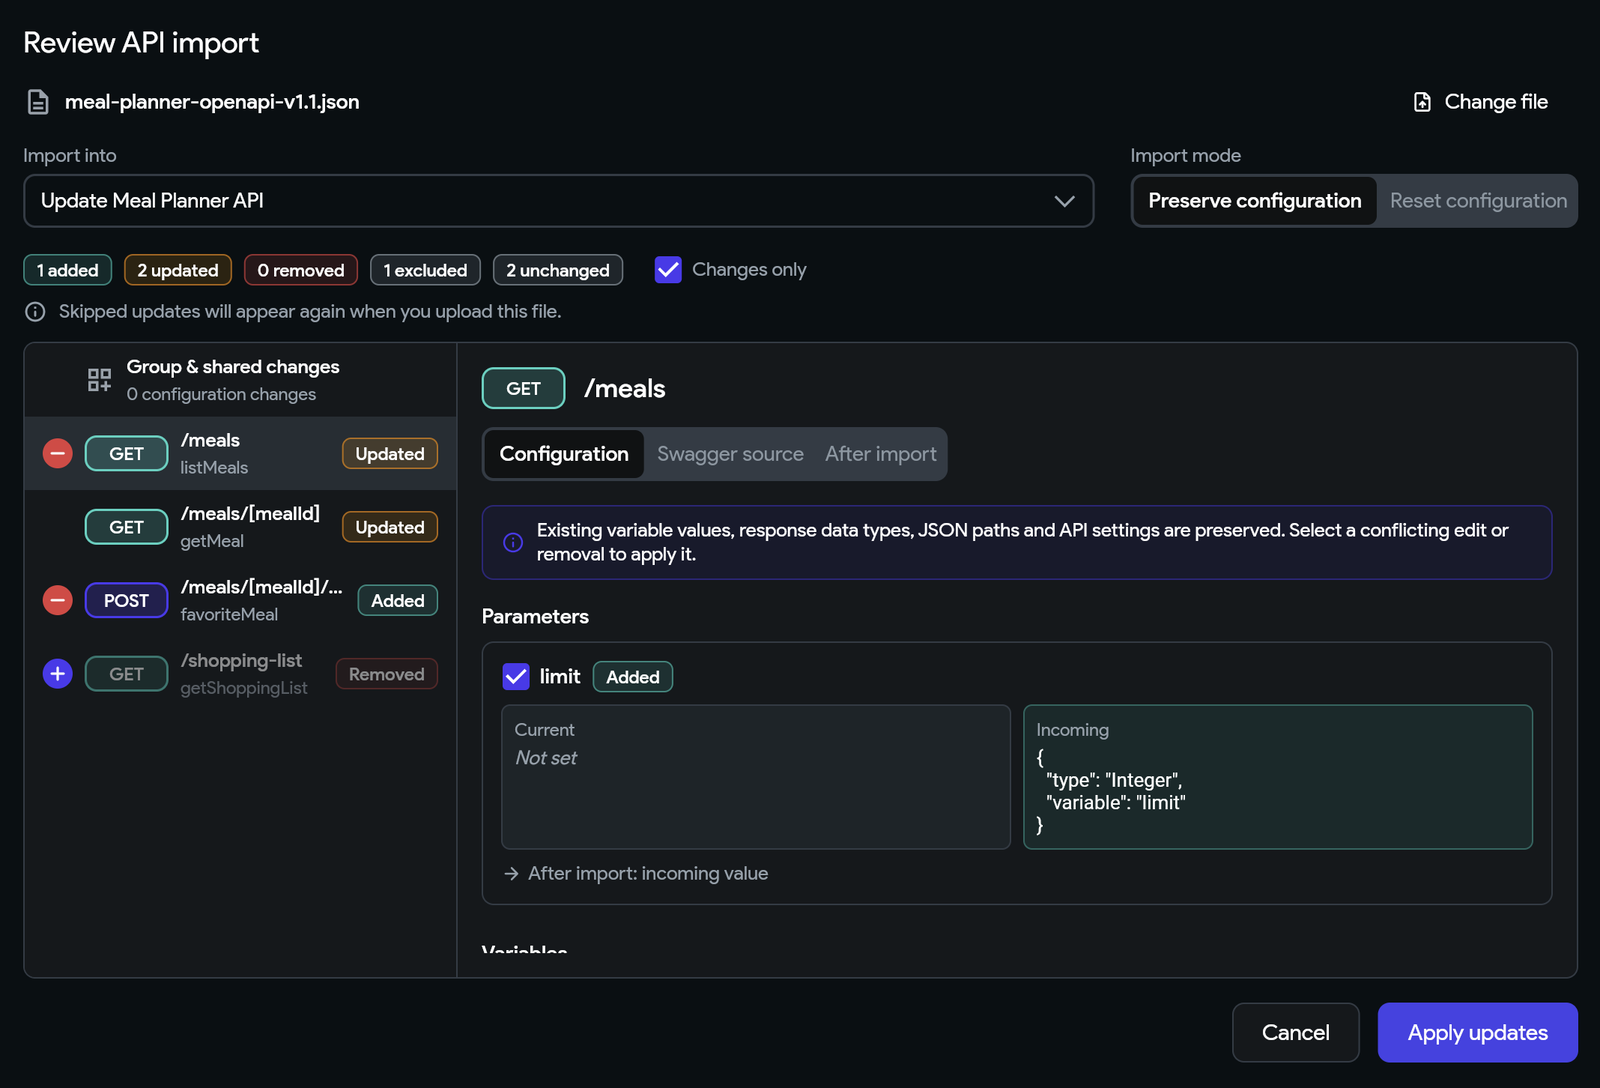
Task: Filter by the 2 updated badge
Action: pos(178,270)
